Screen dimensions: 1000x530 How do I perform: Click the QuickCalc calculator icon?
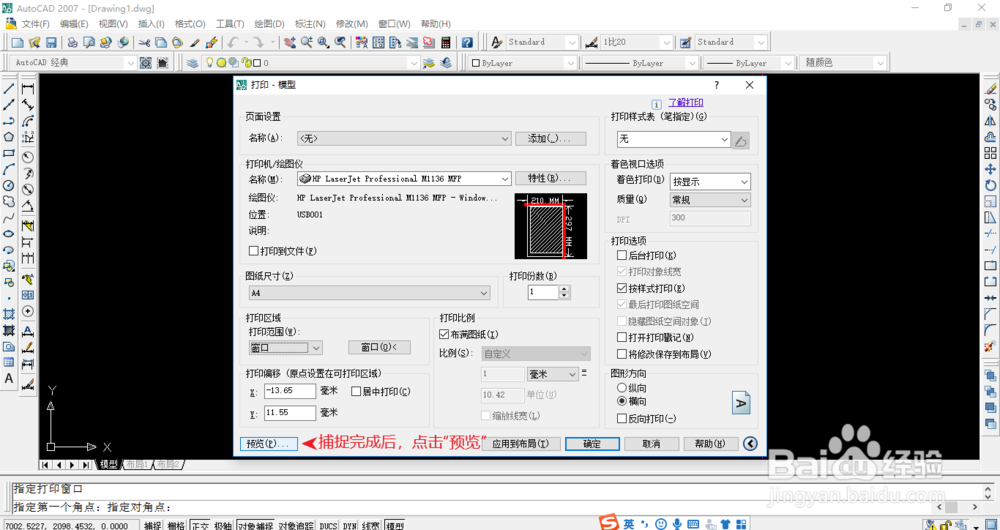coord(445,43)
